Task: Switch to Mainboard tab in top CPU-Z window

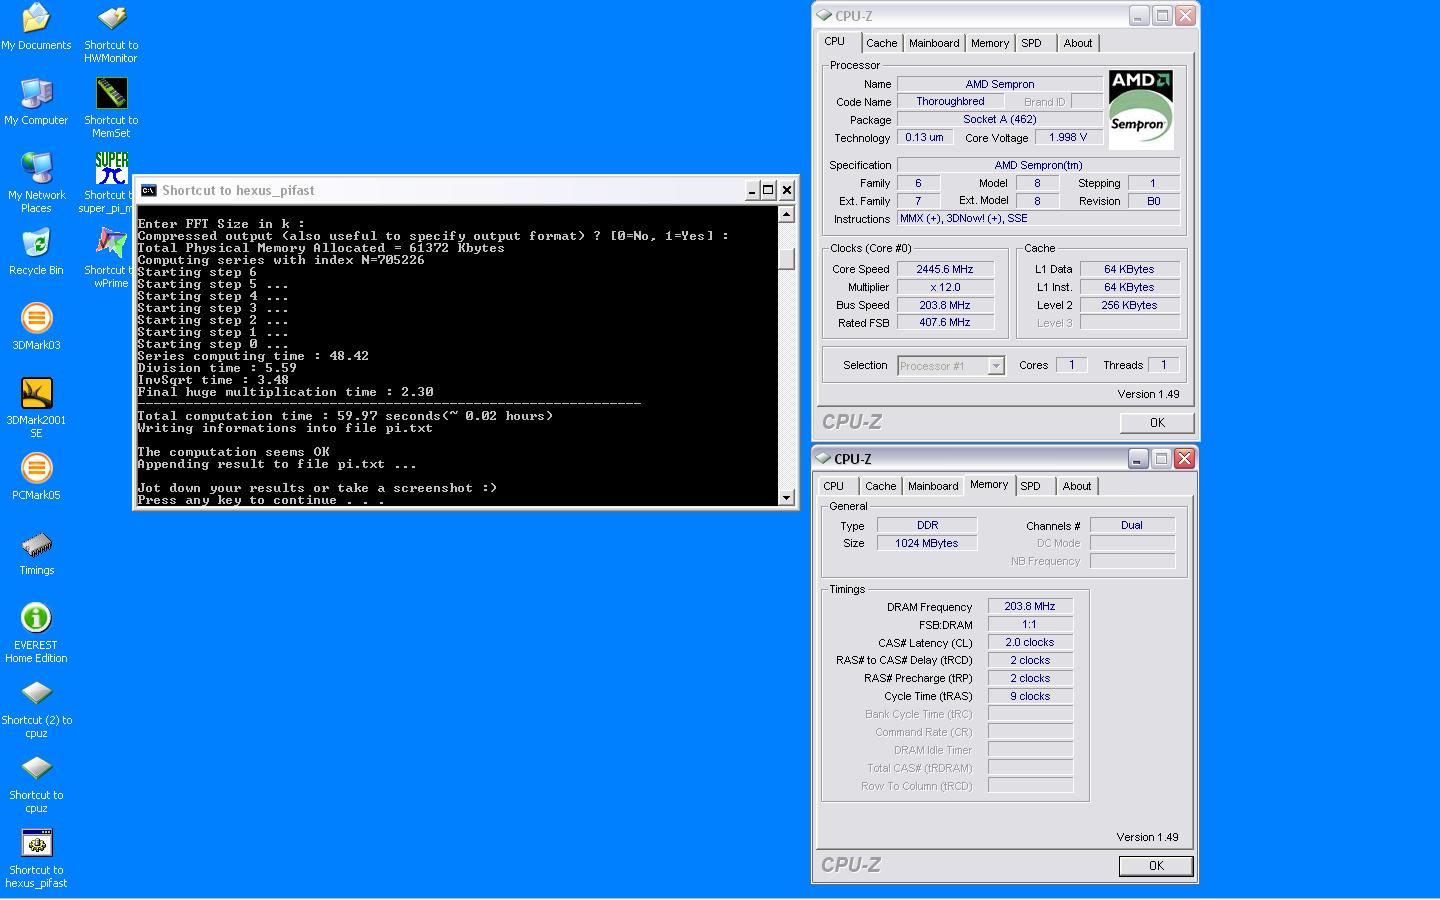Action: [x=934, y=43]
